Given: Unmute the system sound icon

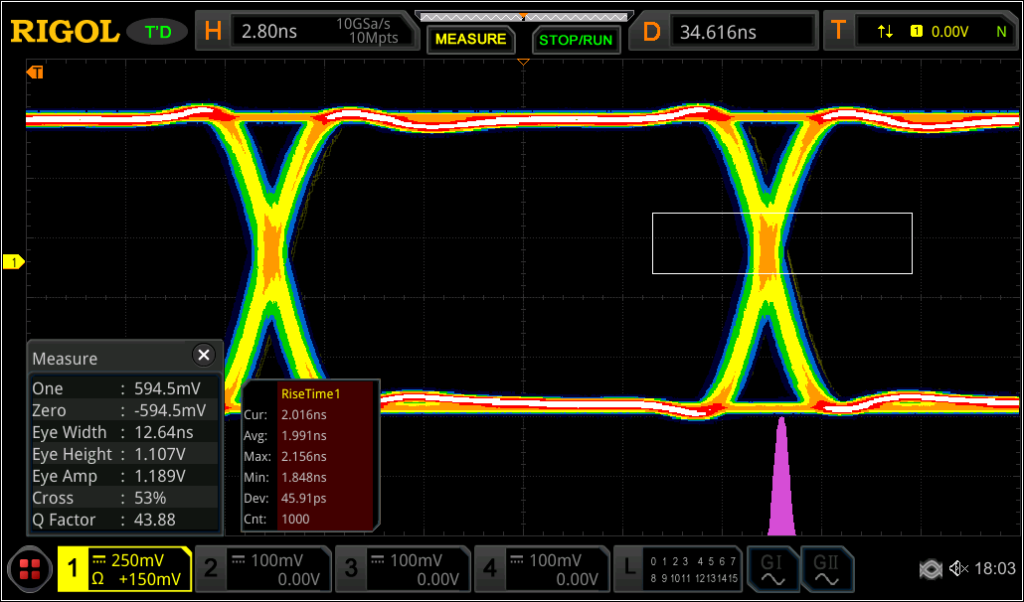Looking at the screenshot, I should (957, 568).
